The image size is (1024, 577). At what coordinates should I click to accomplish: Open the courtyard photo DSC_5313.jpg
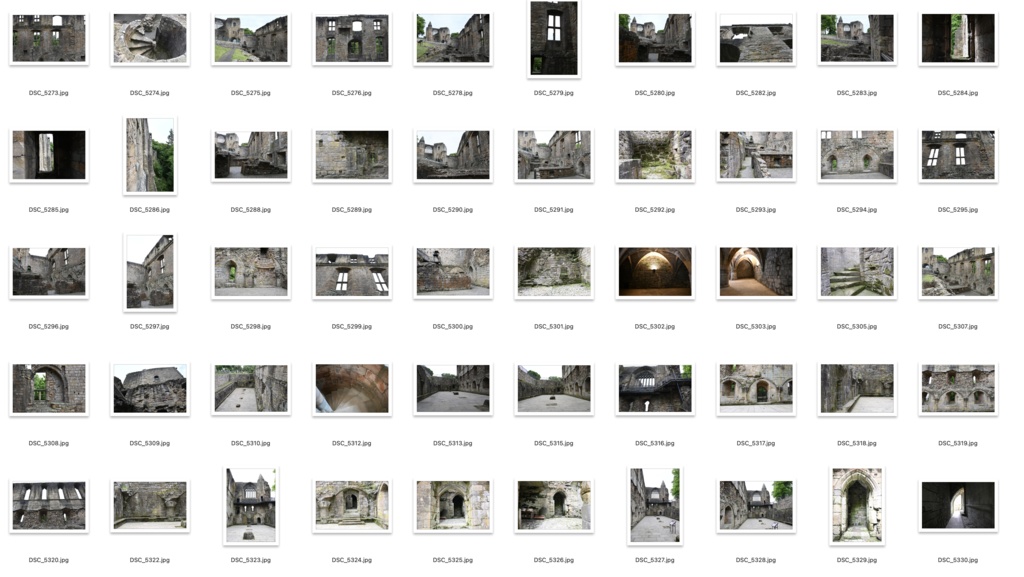pyautogui.click(x=452, y=388)
